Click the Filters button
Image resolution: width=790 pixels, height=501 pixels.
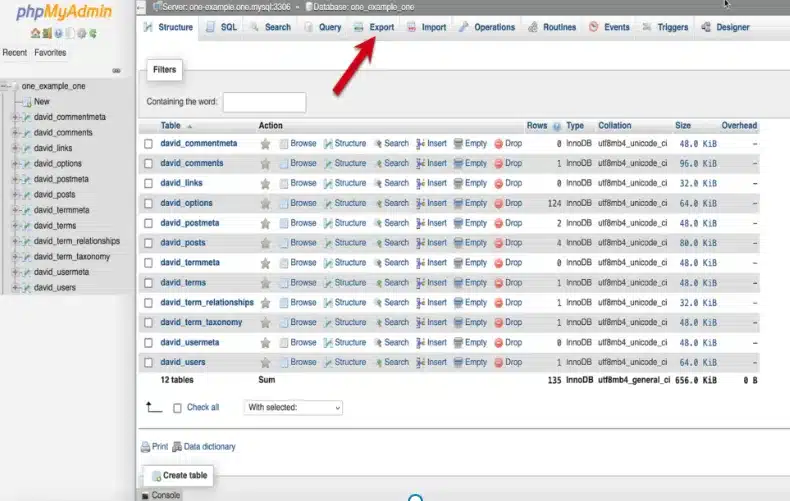click(165, 70)
